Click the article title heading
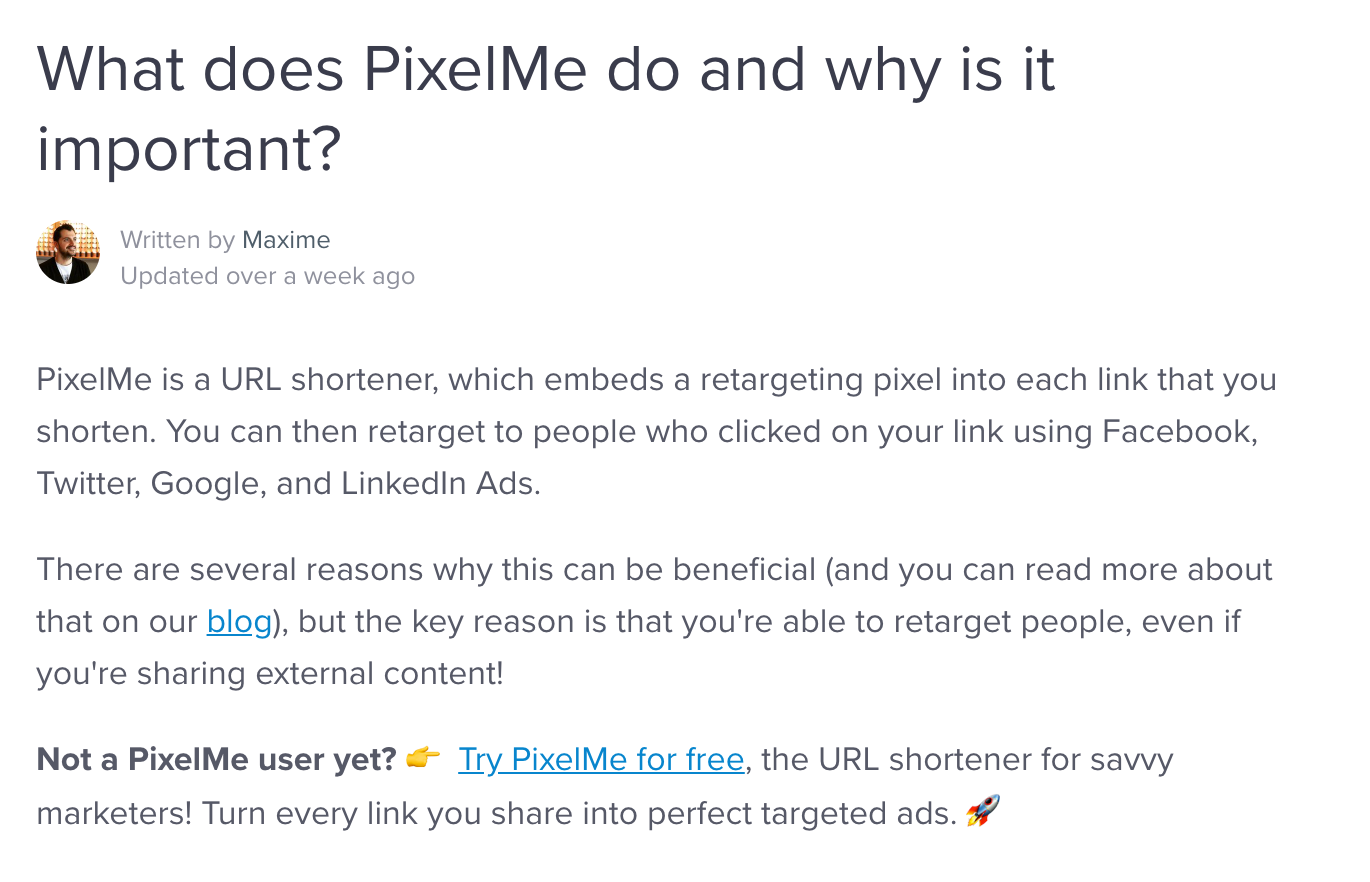The height and width of the screenshot is (882, 1370). pos(546,109)
